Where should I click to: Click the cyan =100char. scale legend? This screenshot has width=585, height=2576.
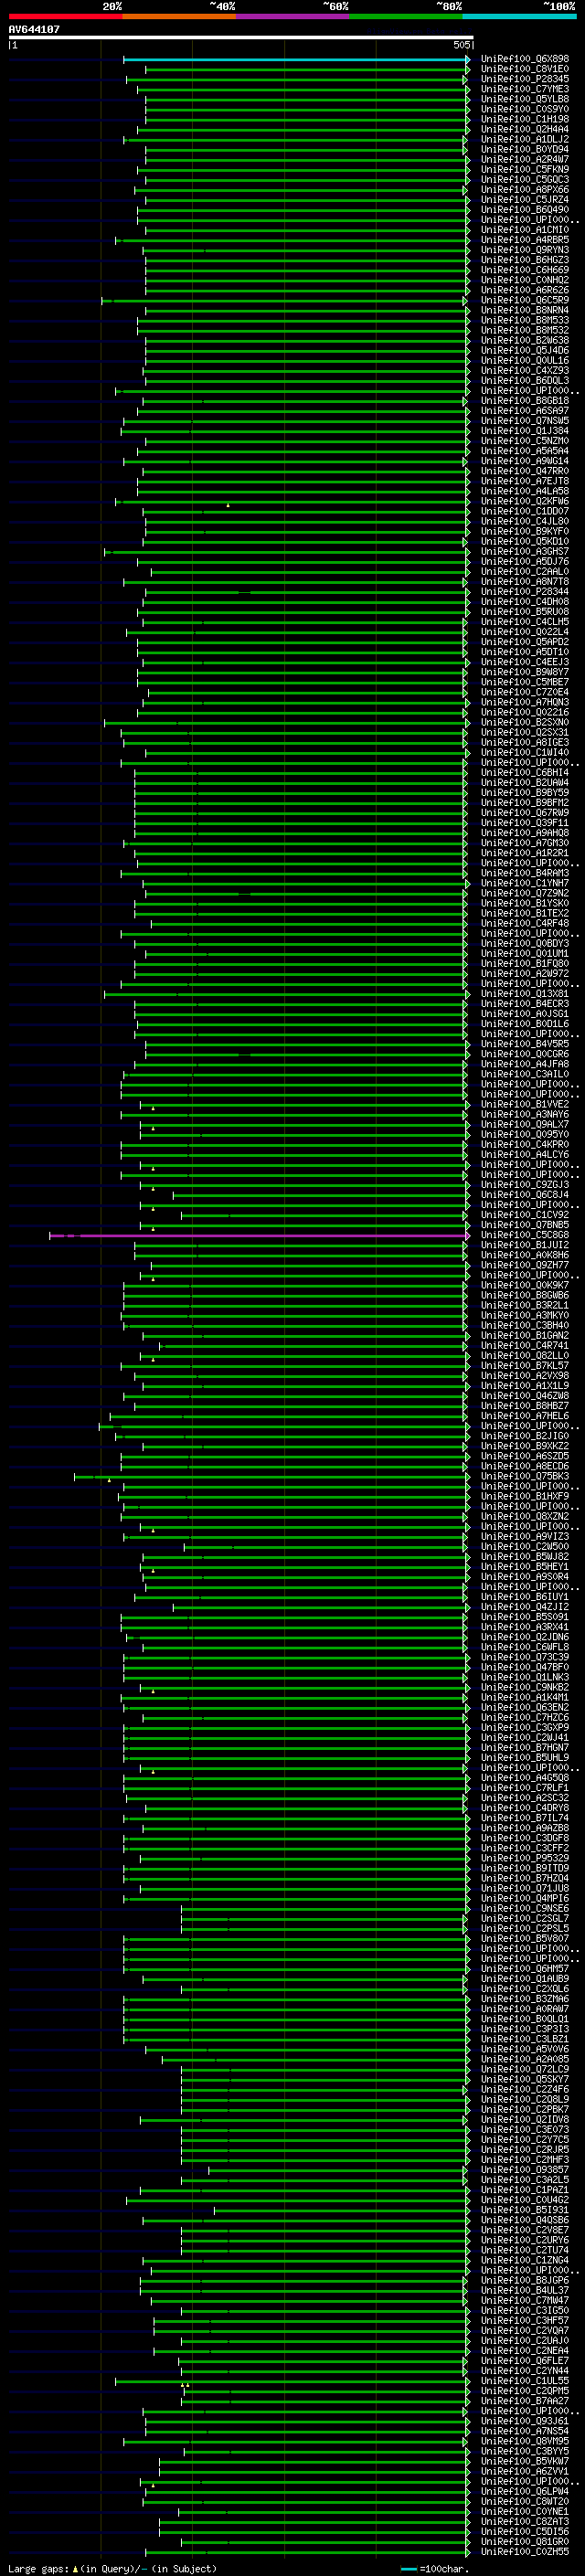[x=435, y=2569]
